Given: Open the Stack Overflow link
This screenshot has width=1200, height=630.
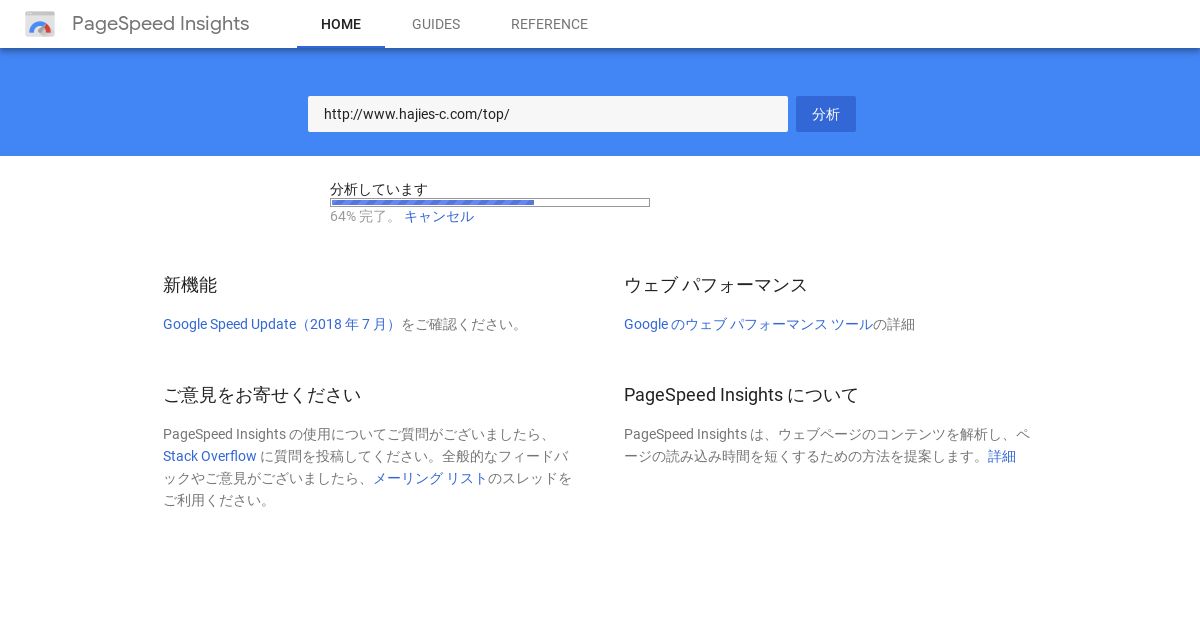Looking at the screenshot, I should click(210, 456).
